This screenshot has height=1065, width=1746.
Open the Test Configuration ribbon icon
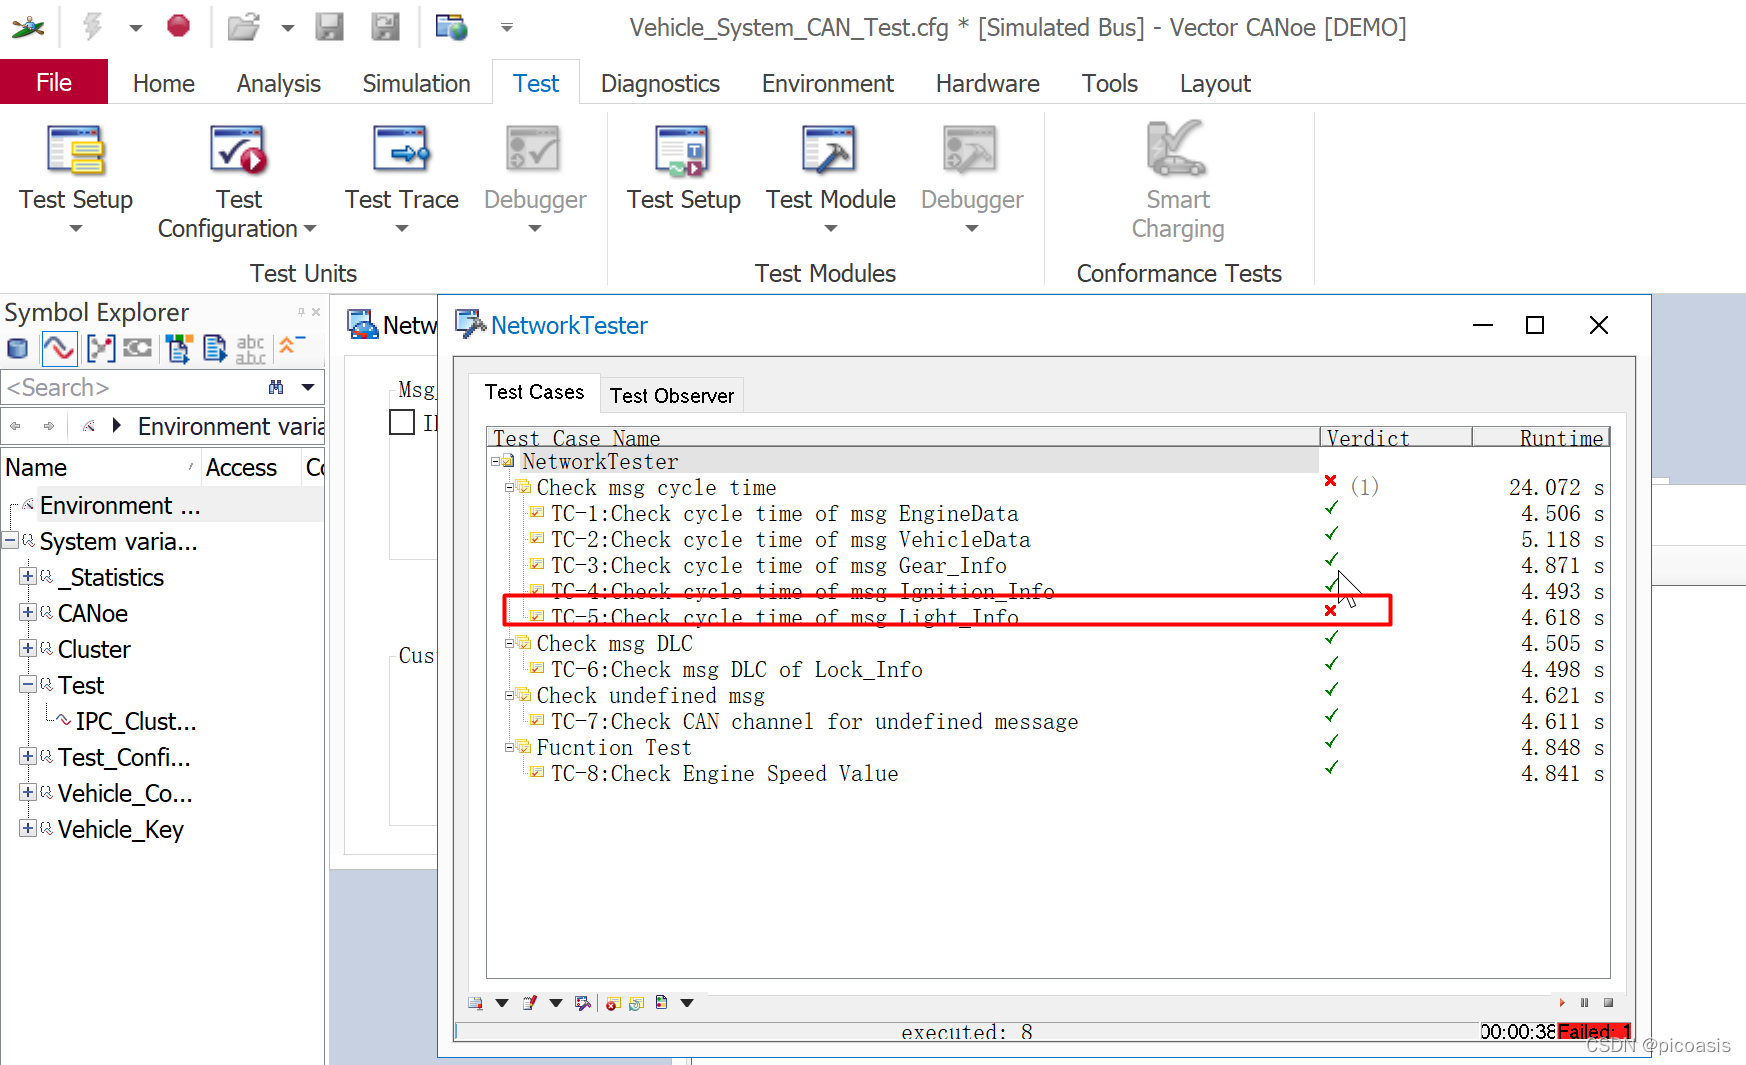(x=238, y=151)
